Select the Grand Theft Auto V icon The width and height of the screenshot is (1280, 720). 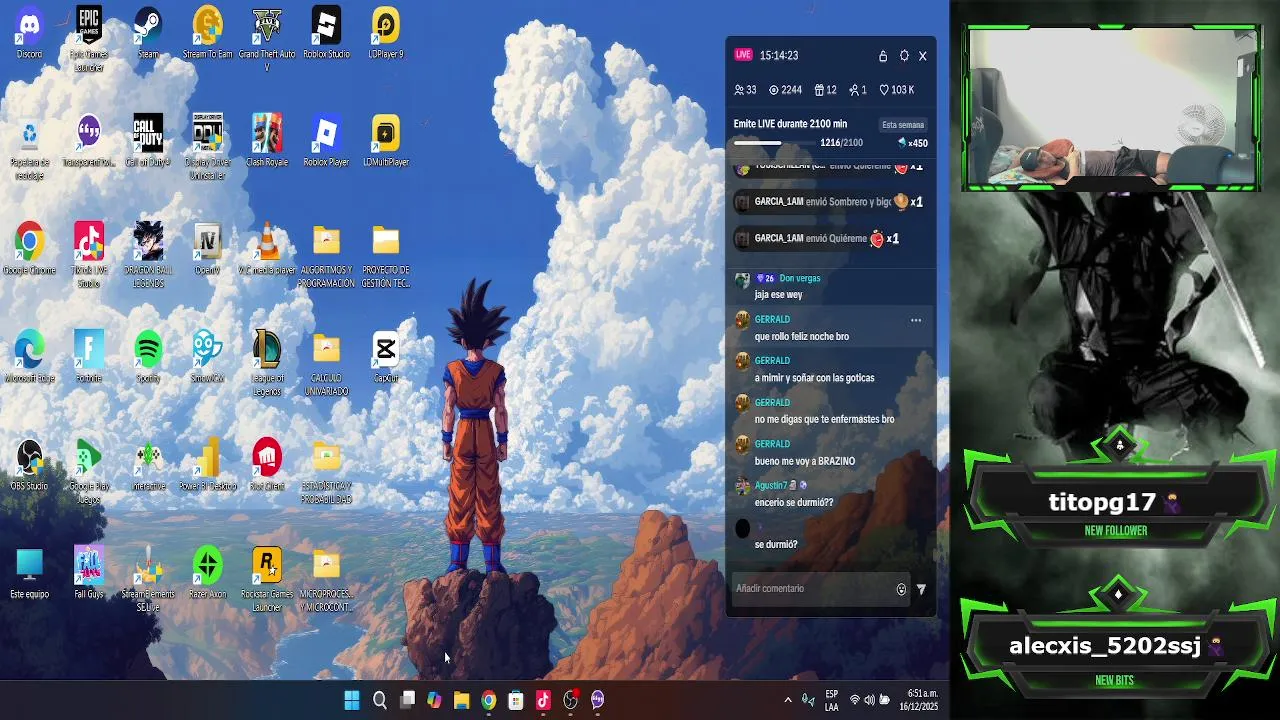(267, 39)
